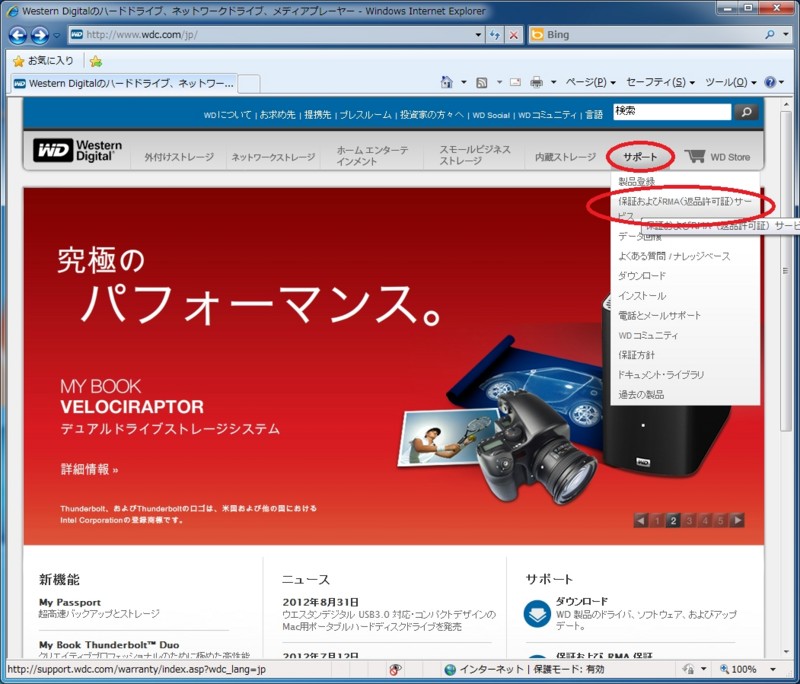Click the site search magnifier button

click(x=746, y=112)
